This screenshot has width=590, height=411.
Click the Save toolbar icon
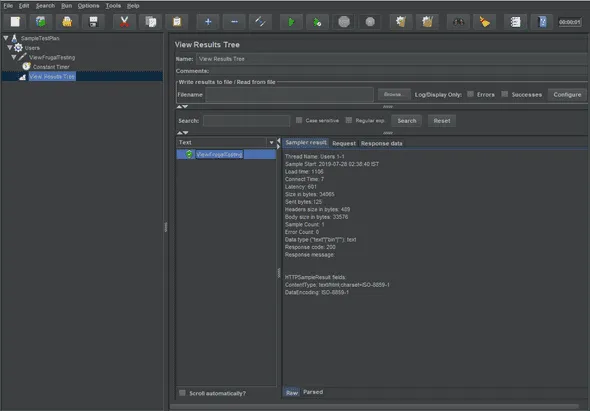tap(93, 22)
